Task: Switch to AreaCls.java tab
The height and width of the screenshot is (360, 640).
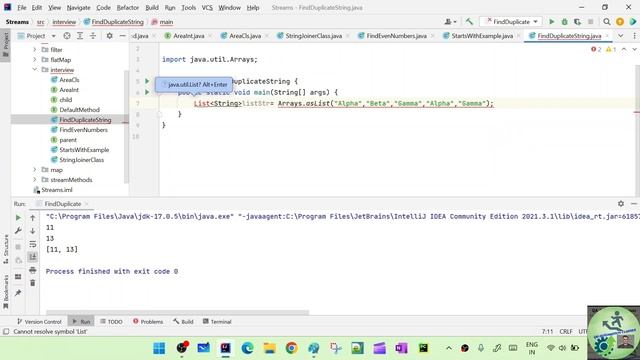Action: (244, 36)
